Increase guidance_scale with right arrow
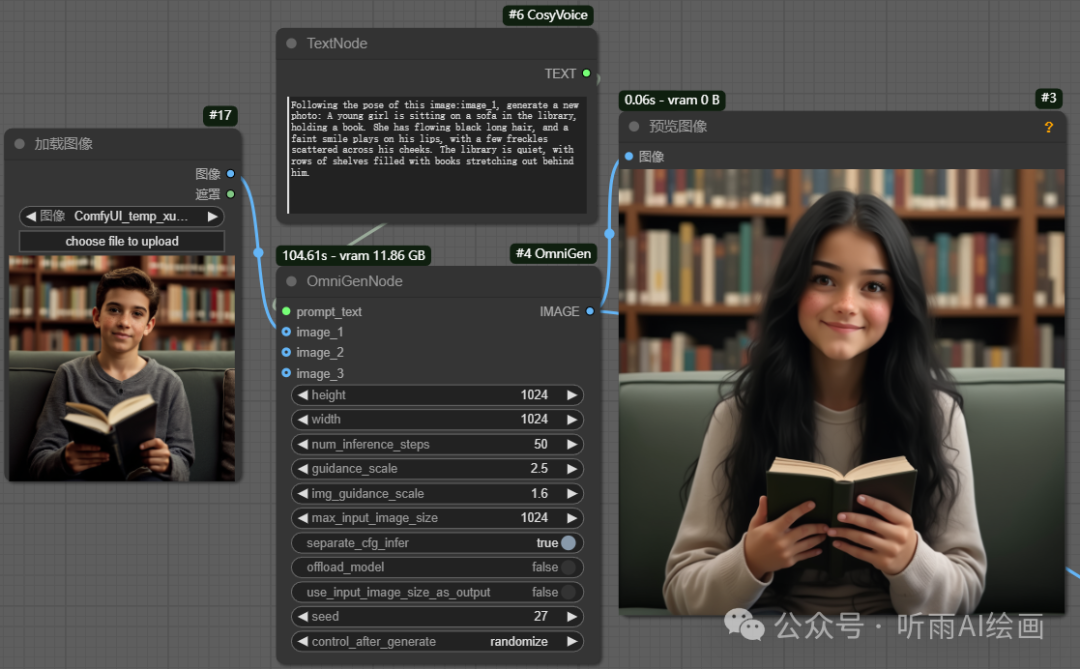This screenshot has height=669, width=1080. point(572,469)
